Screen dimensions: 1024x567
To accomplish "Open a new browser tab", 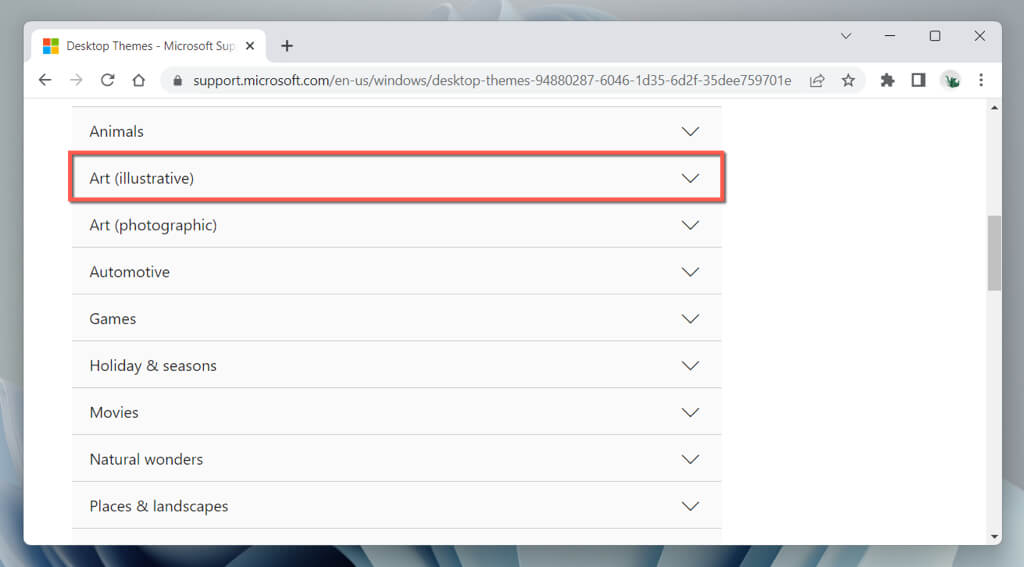I will 287,46.
